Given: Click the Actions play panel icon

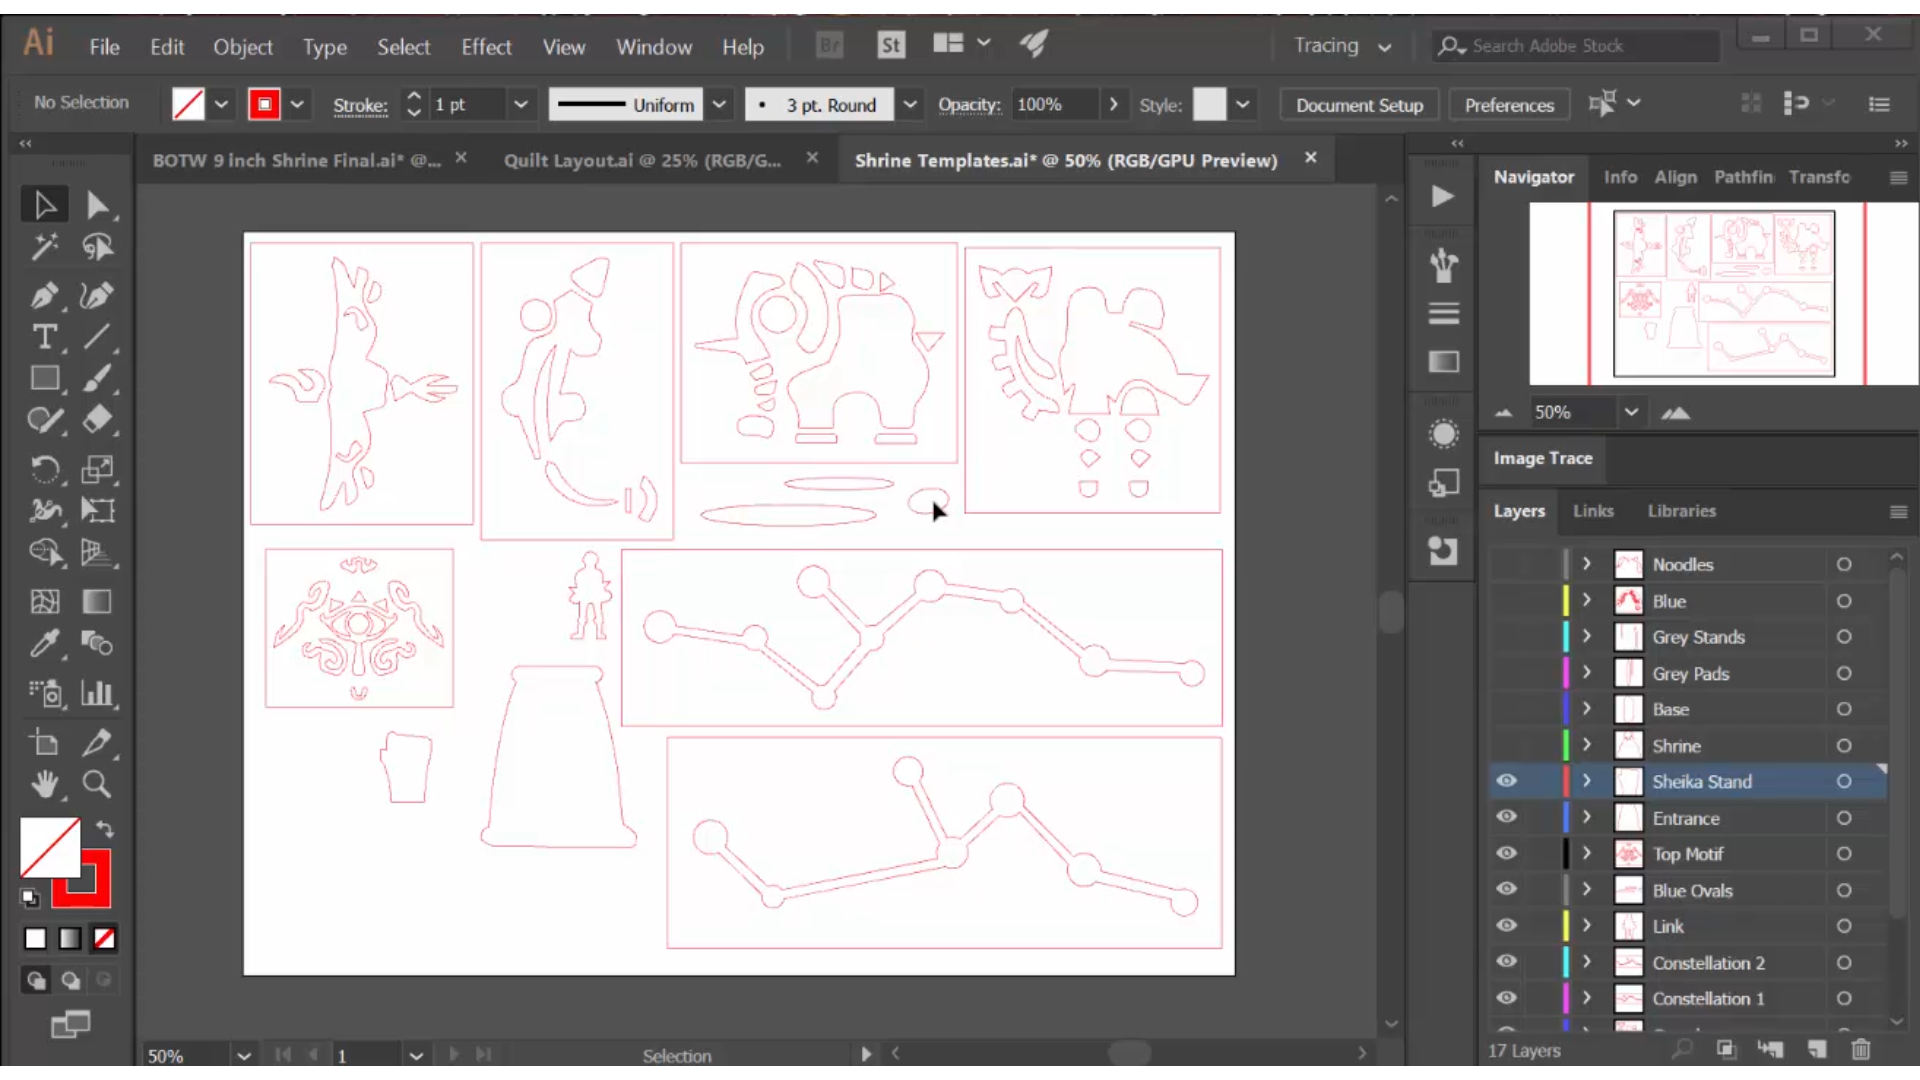Looking at the screenshot, I should coord(1442,196).
